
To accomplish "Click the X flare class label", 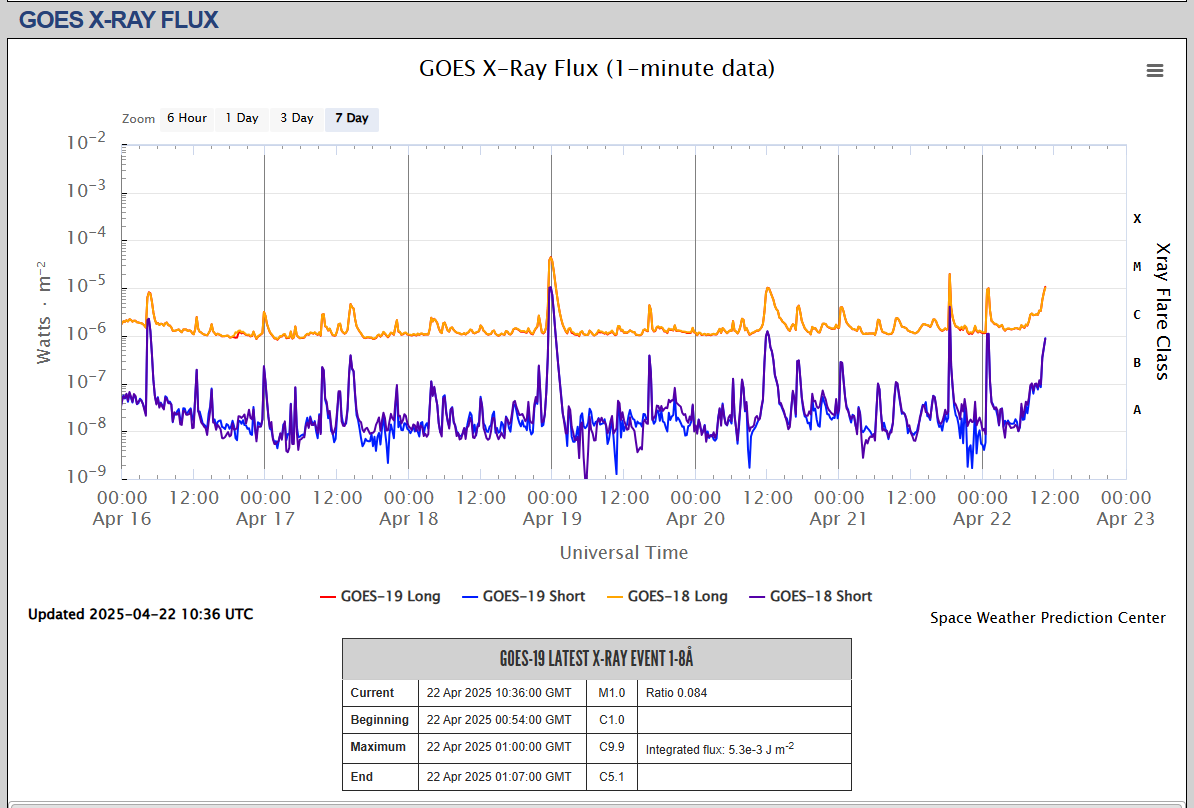I will click(1137, 219).
